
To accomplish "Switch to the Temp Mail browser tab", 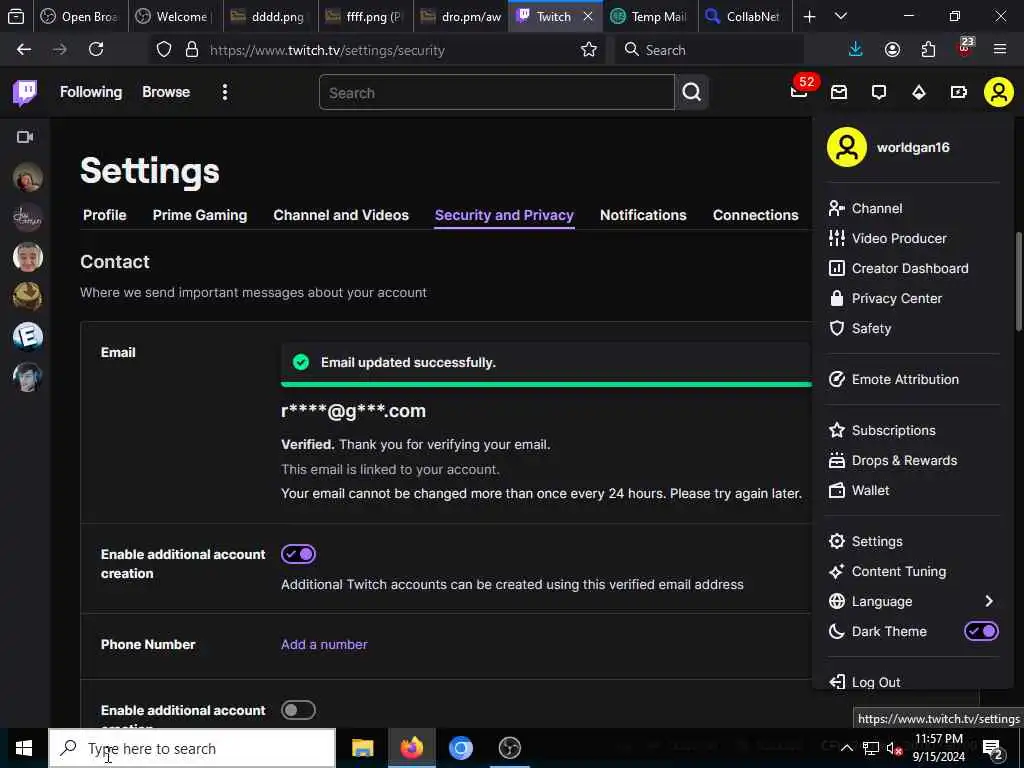I will (650, 16).
